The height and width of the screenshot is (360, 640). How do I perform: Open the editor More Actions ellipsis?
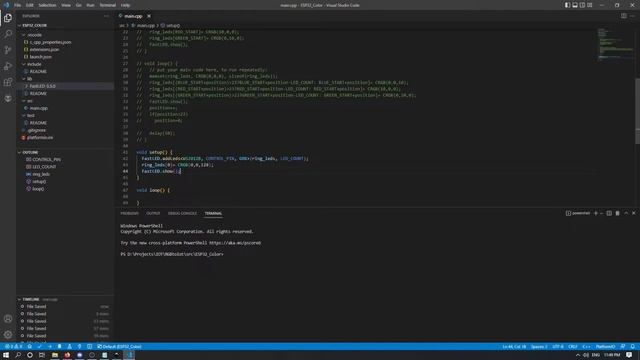coord(632,16)
